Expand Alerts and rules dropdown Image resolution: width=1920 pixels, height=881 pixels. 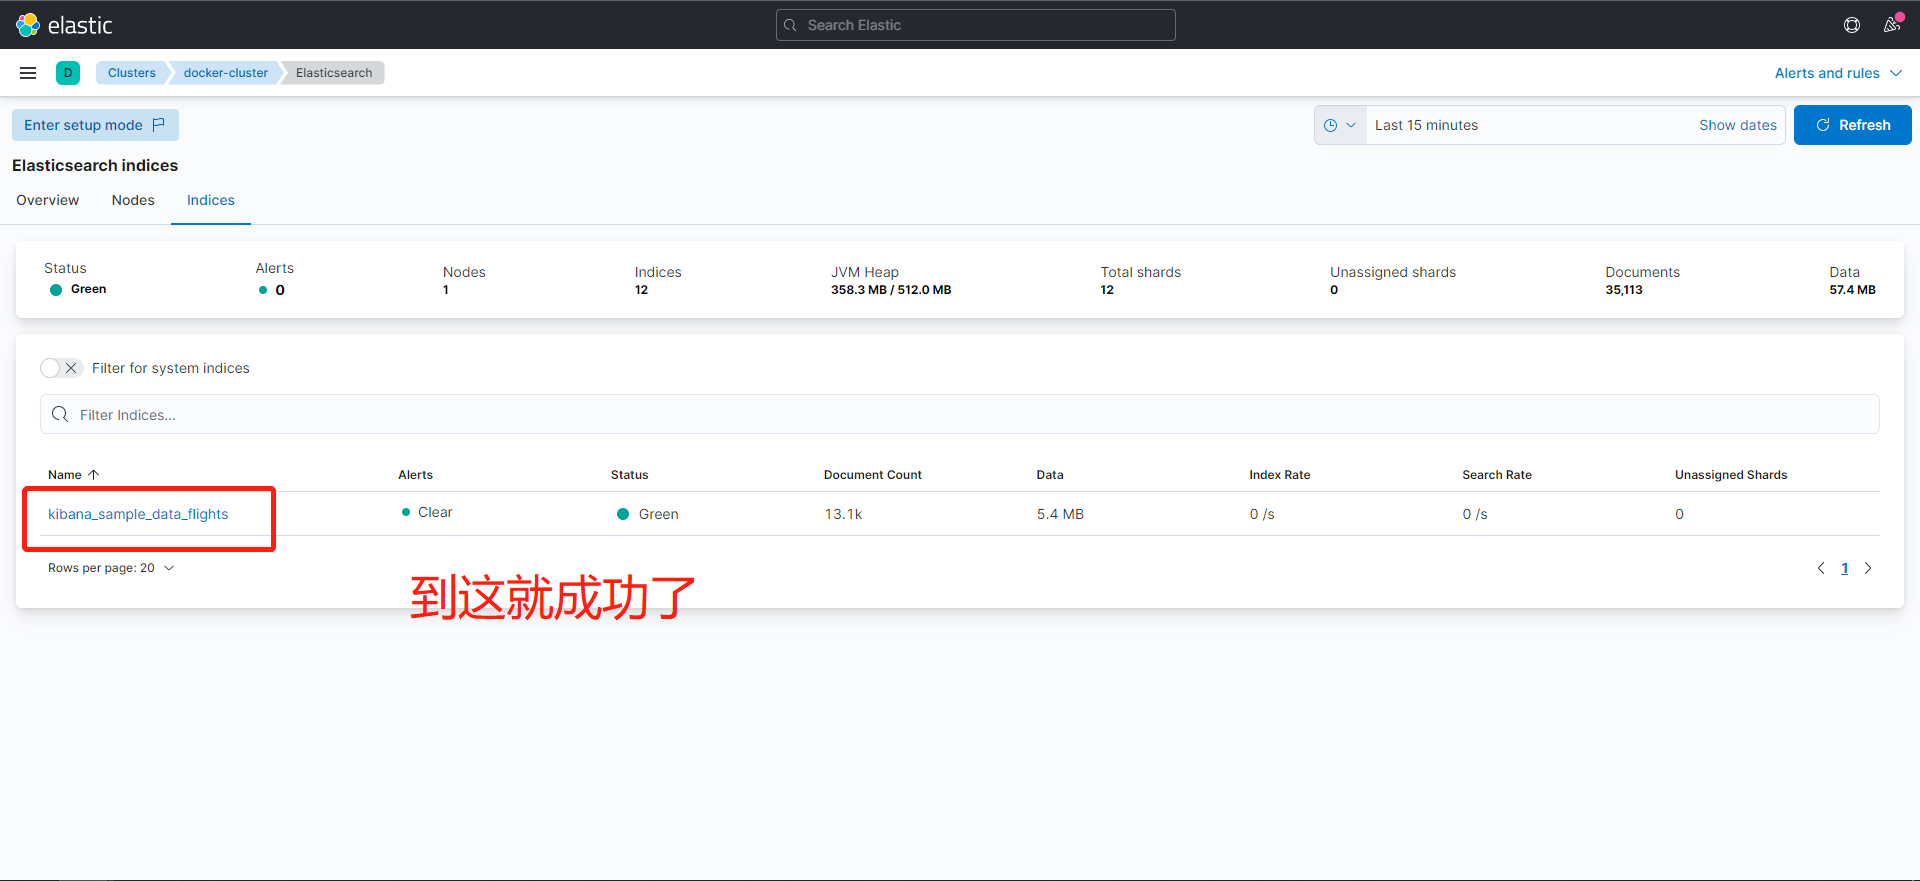click(x=1838, y=73)
